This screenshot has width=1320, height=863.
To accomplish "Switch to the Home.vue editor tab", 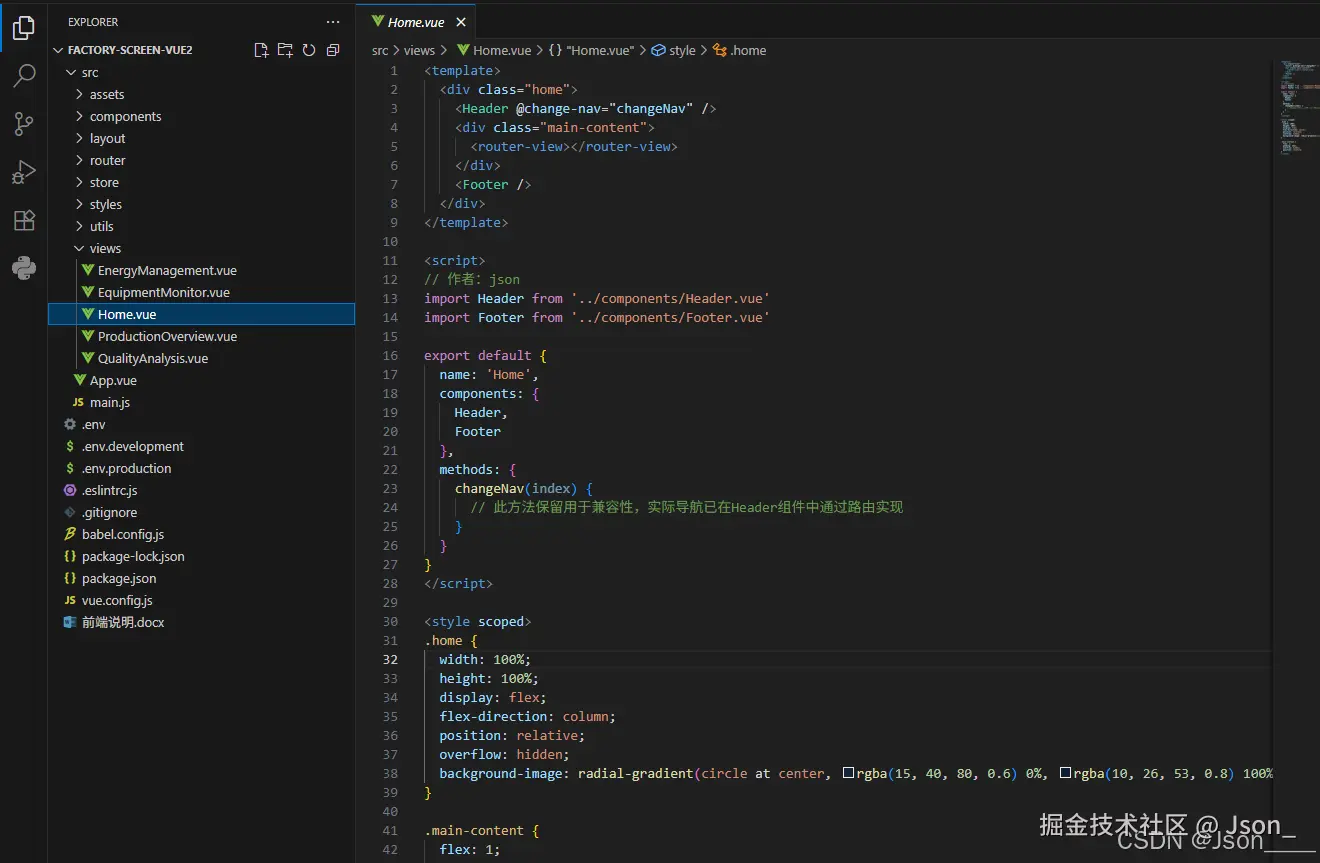I will coord(416,22).
